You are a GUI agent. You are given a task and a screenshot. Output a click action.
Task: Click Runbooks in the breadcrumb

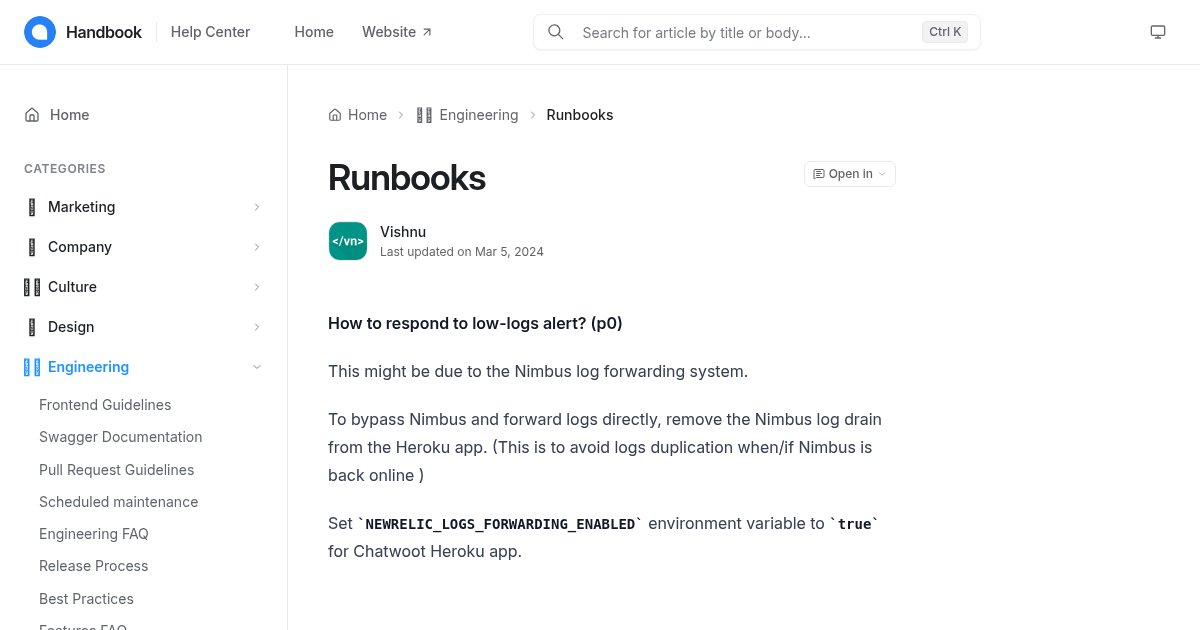(580, 115)
